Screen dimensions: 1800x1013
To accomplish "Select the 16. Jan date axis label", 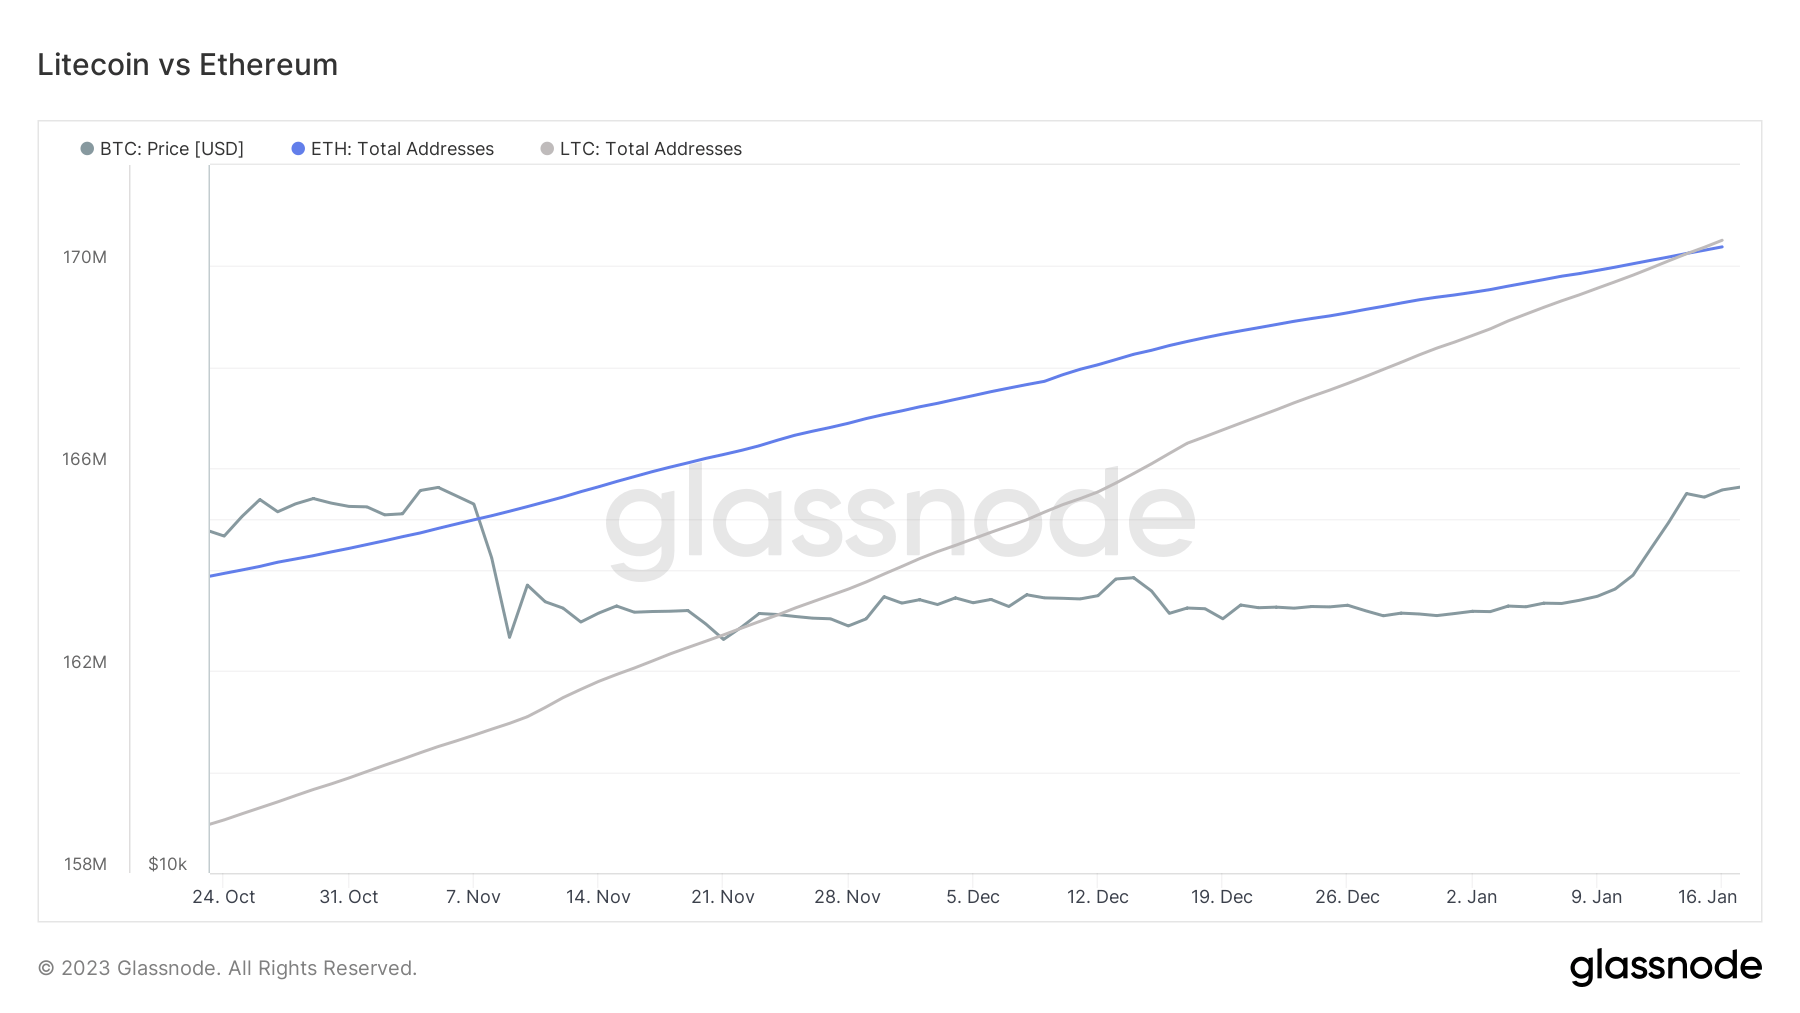I will tap(1707, 897).
